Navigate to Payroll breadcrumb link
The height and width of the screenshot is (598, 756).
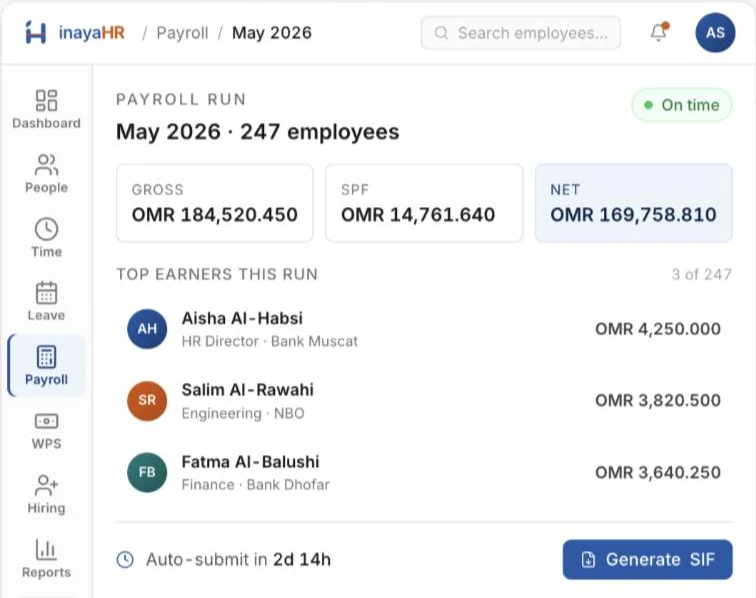coord(182,33)
